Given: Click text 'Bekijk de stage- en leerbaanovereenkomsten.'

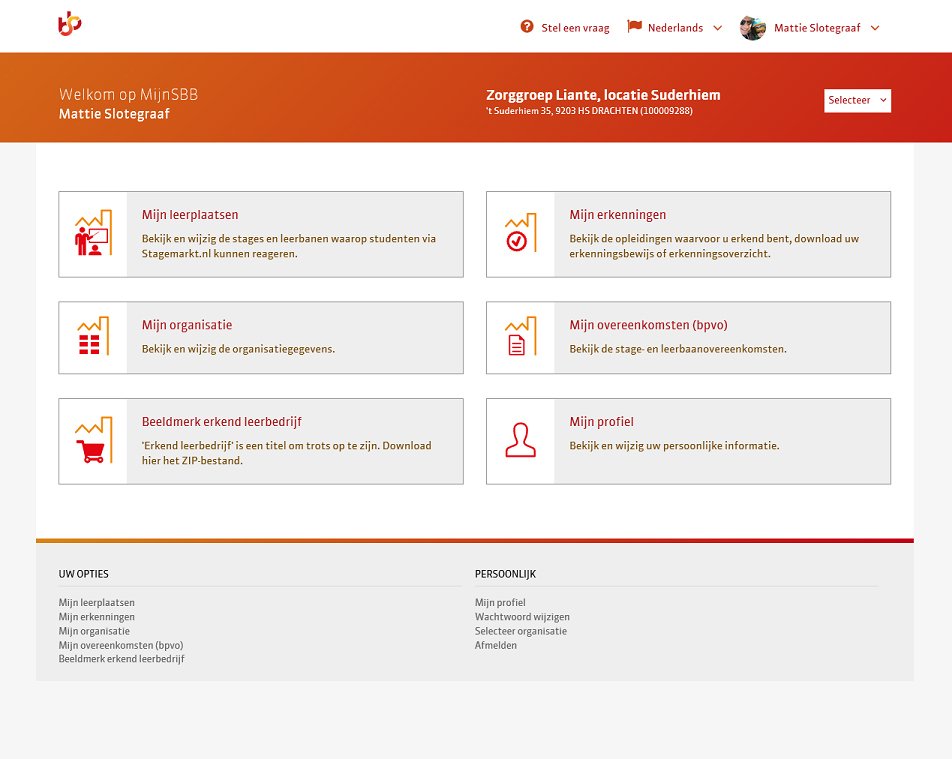Looking at the screenshot, I should (x=678, y=349).
